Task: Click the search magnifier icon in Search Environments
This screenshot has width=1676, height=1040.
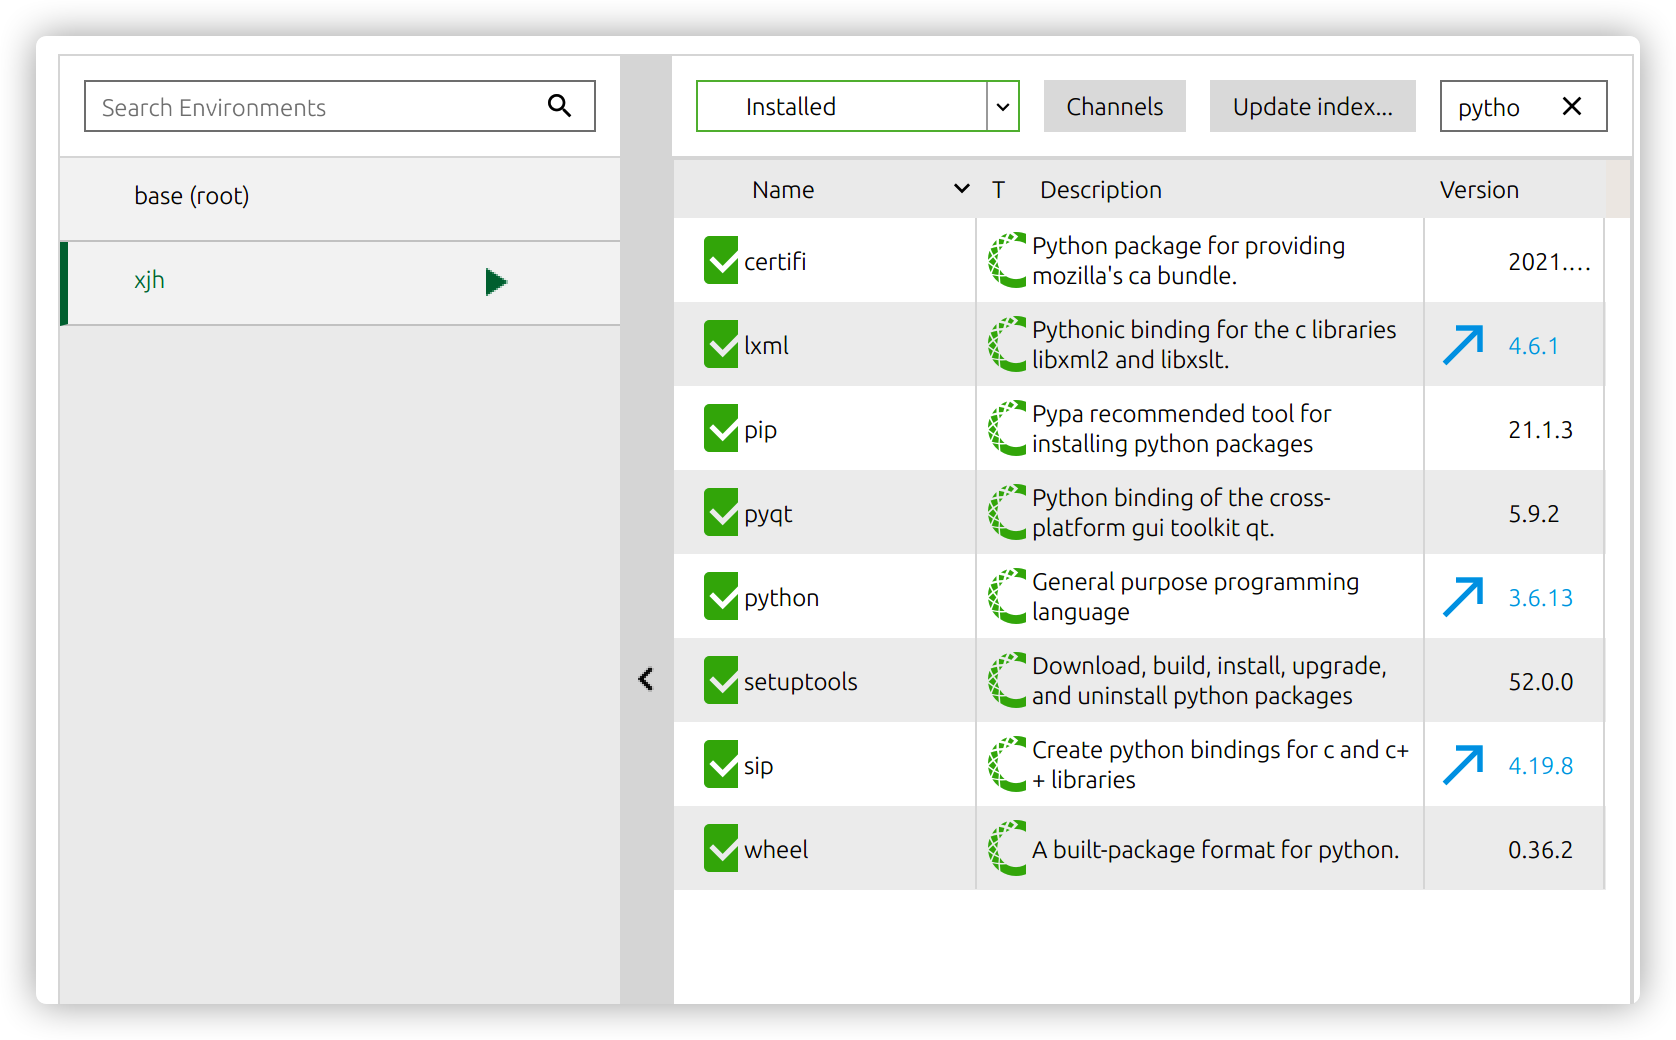Action: pyautogui.click(x=559, y=106)
